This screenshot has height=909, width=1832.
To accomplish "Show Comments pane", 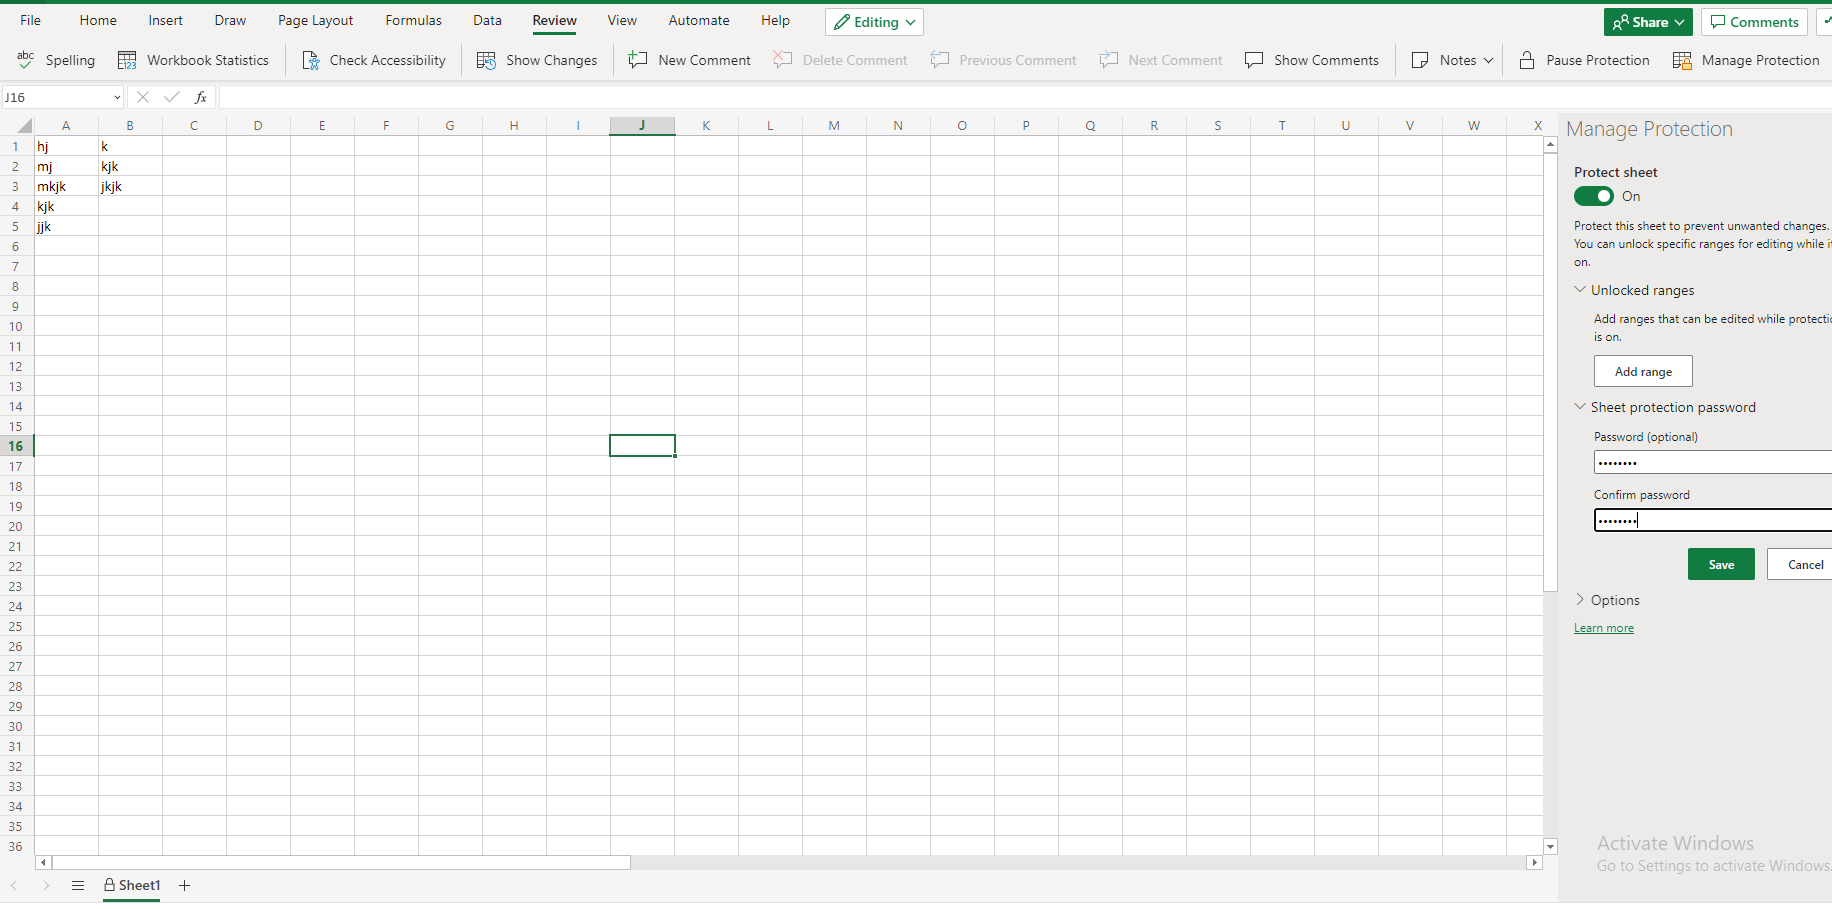I will (1311, 60).
